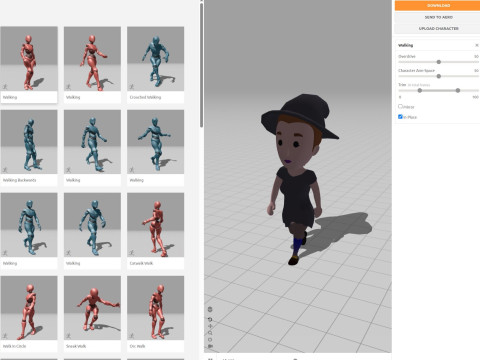The width and height of the screenshot is (480, 360).
Task: Click the Trim start value '0'
Action: click(400, 97)
